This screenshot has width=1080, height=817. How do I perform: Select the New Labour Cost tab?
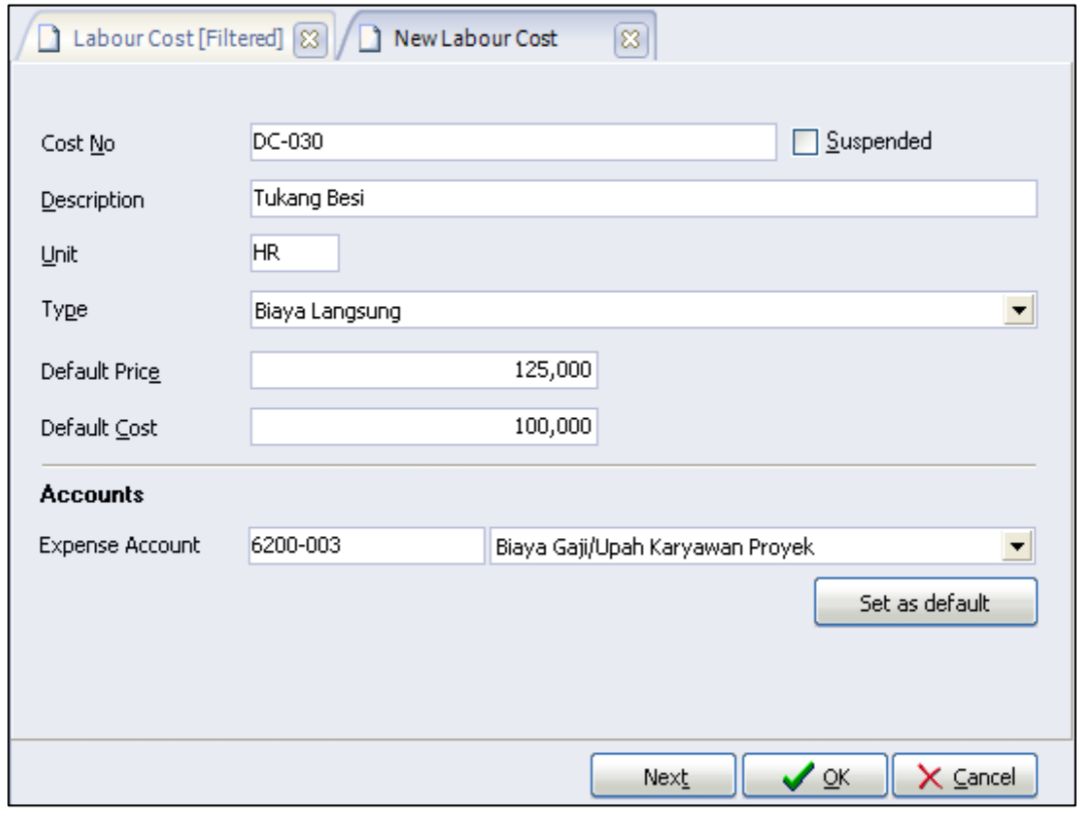point(475,39)
